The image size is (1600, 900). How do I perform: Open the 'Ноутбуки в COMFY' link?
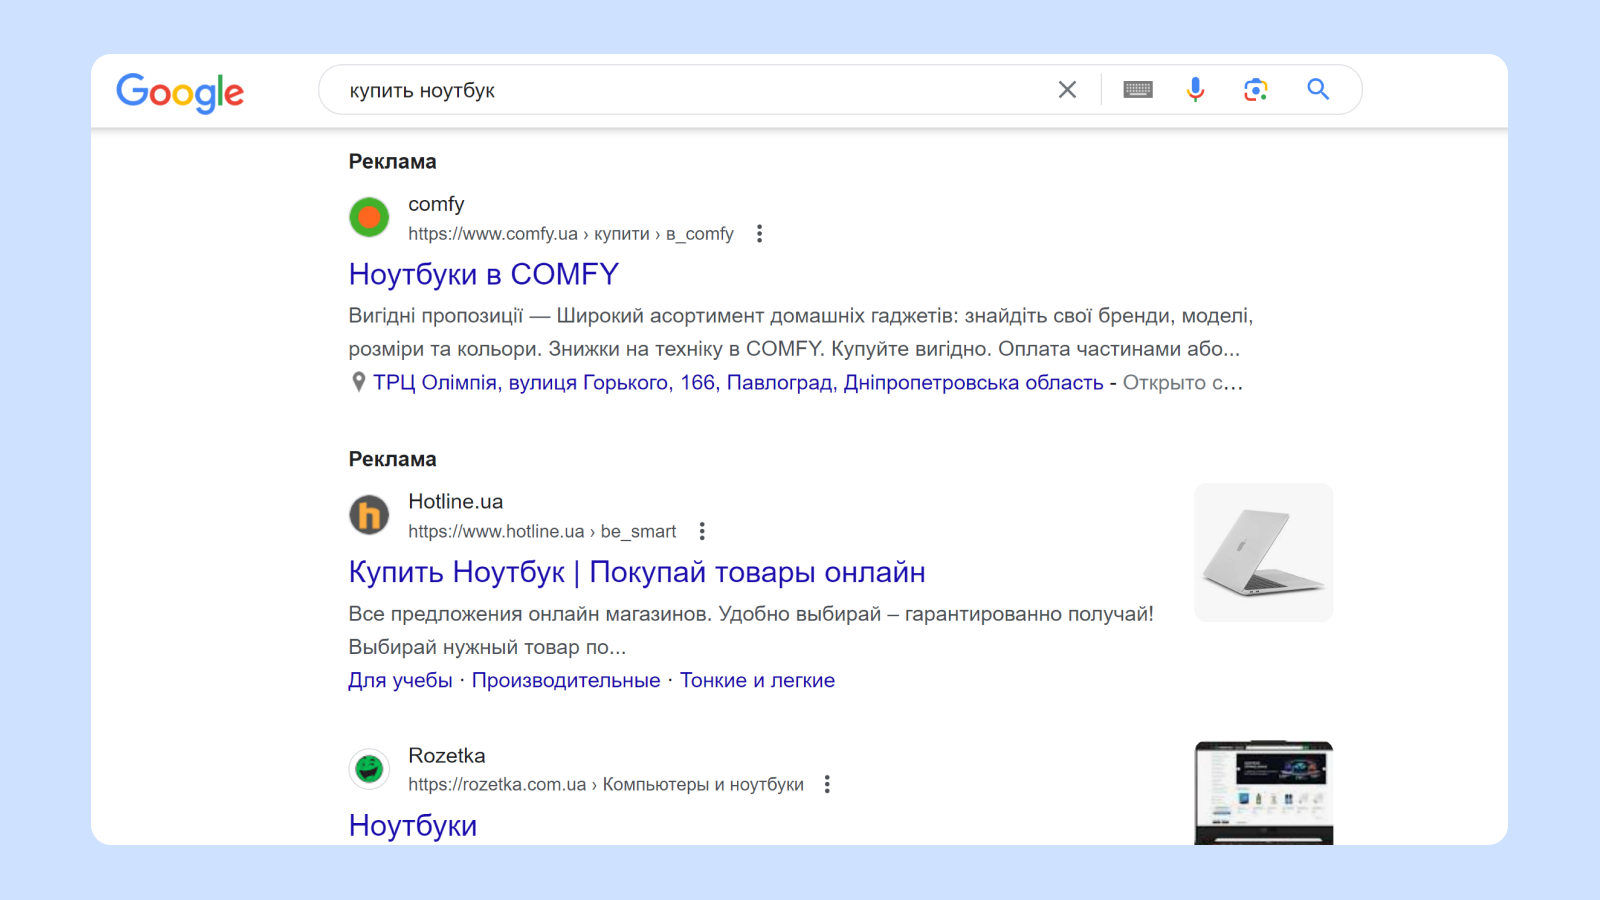[x=483, y=274]
